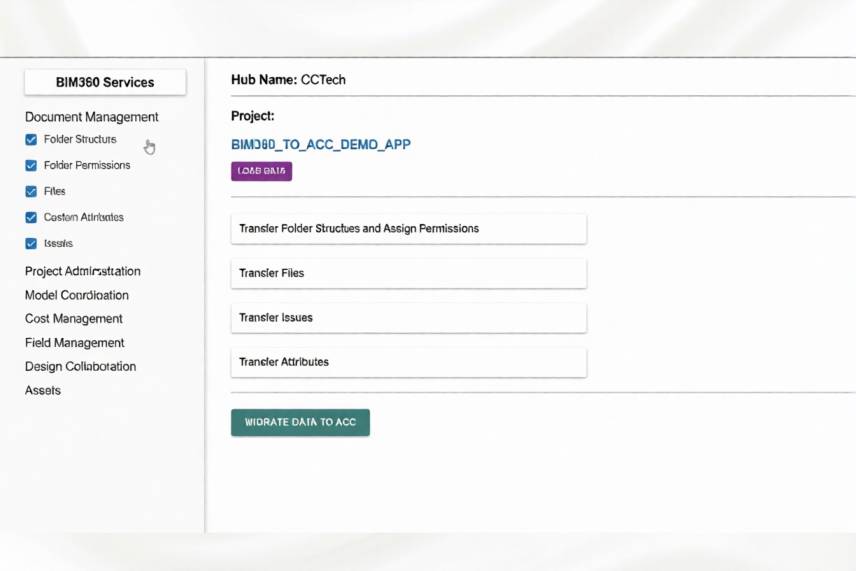Screen dimensions: 856x571
Task: Uncheck the Folder Permissions checkbox
Action: tap(31, 165)
